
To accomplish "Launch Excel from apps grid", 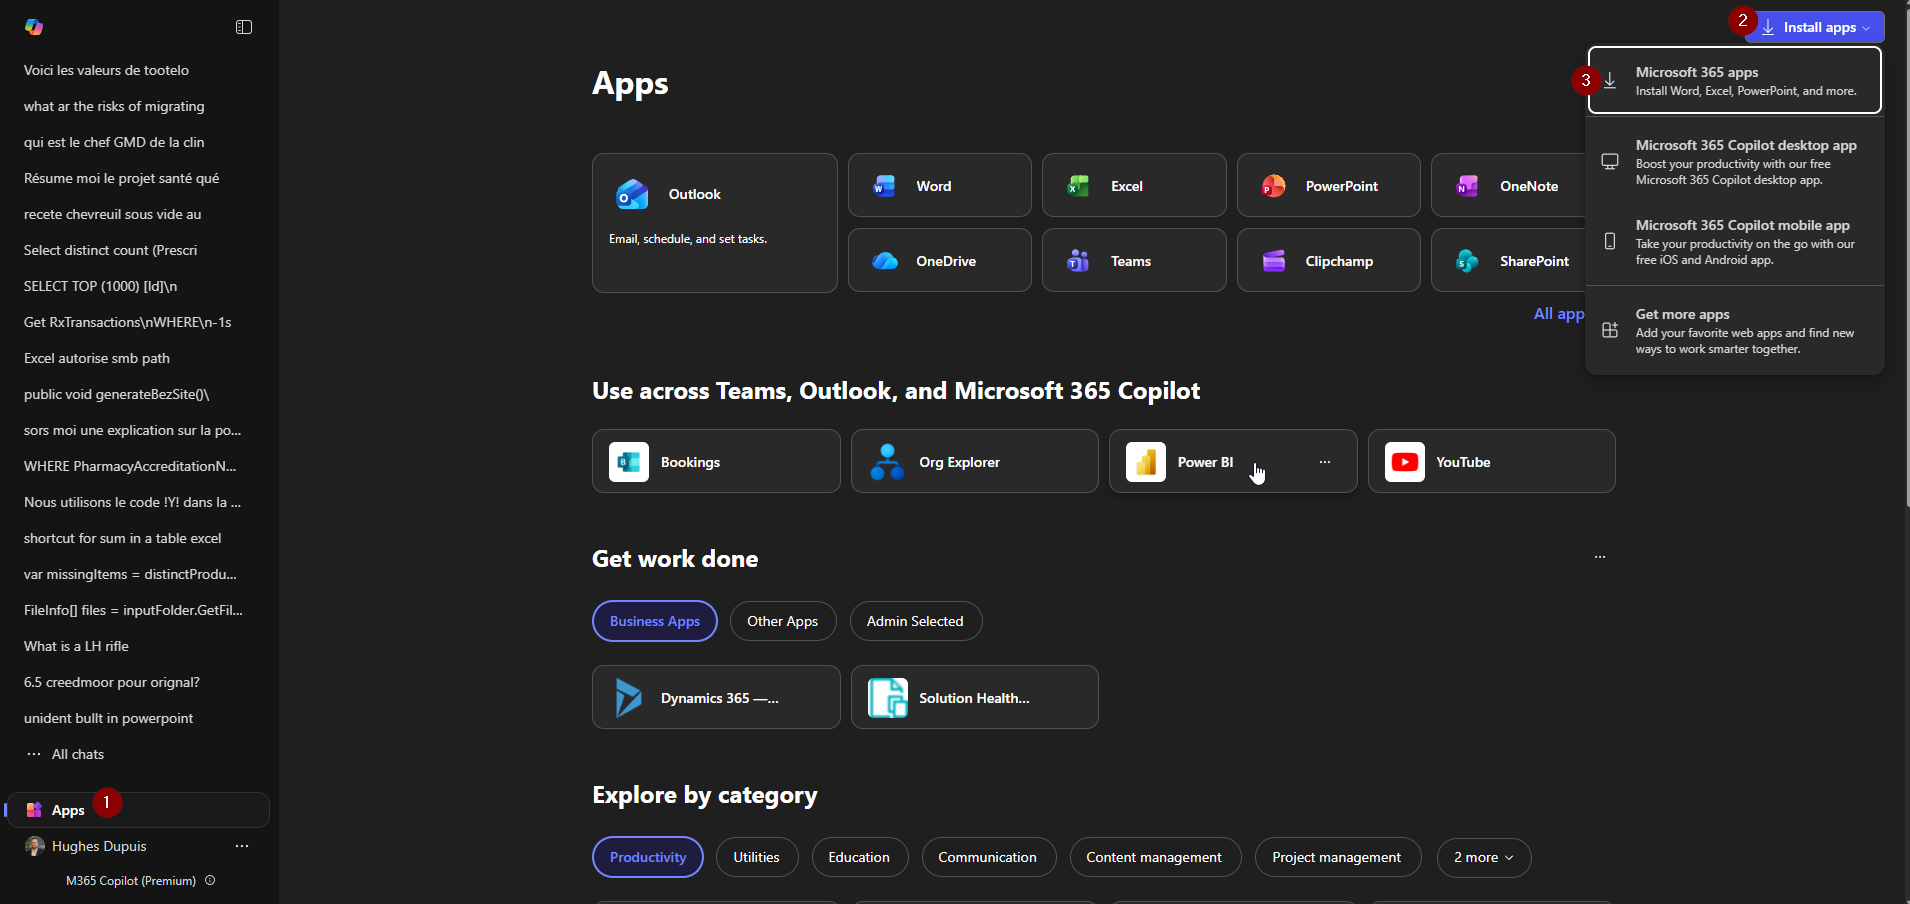I will click(x=1134, y=185).
